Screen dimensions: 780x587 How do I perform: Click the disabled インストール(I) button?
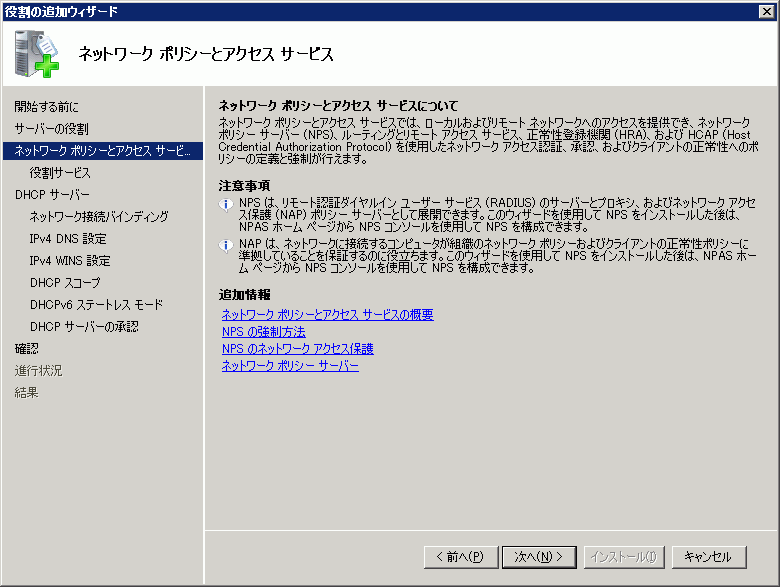624,557
